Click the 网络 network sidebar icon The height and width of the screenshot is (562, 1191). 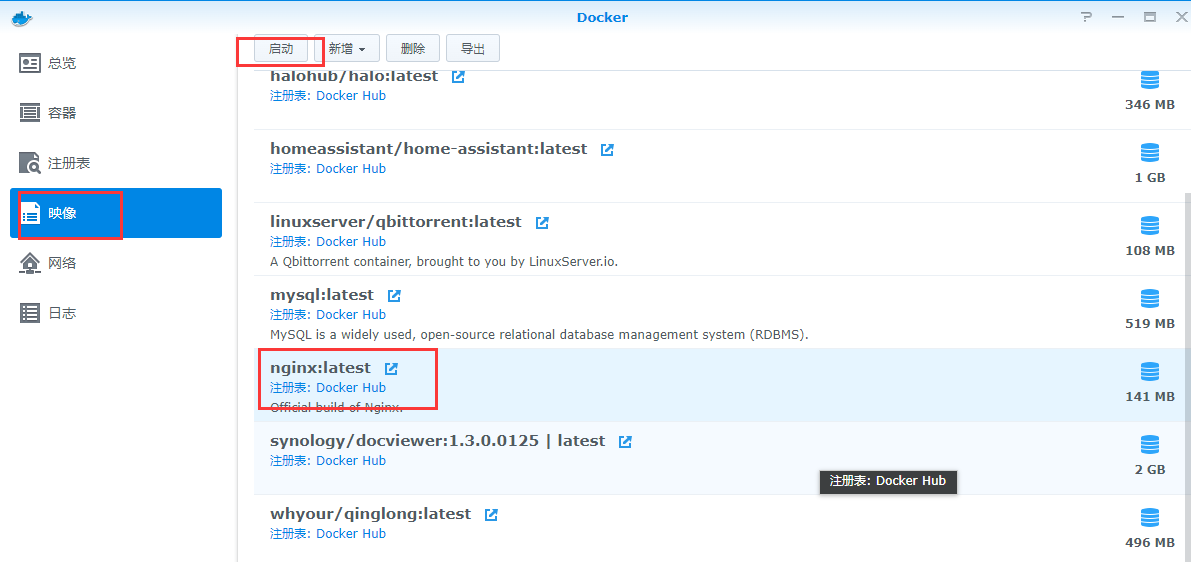point(30,264)
